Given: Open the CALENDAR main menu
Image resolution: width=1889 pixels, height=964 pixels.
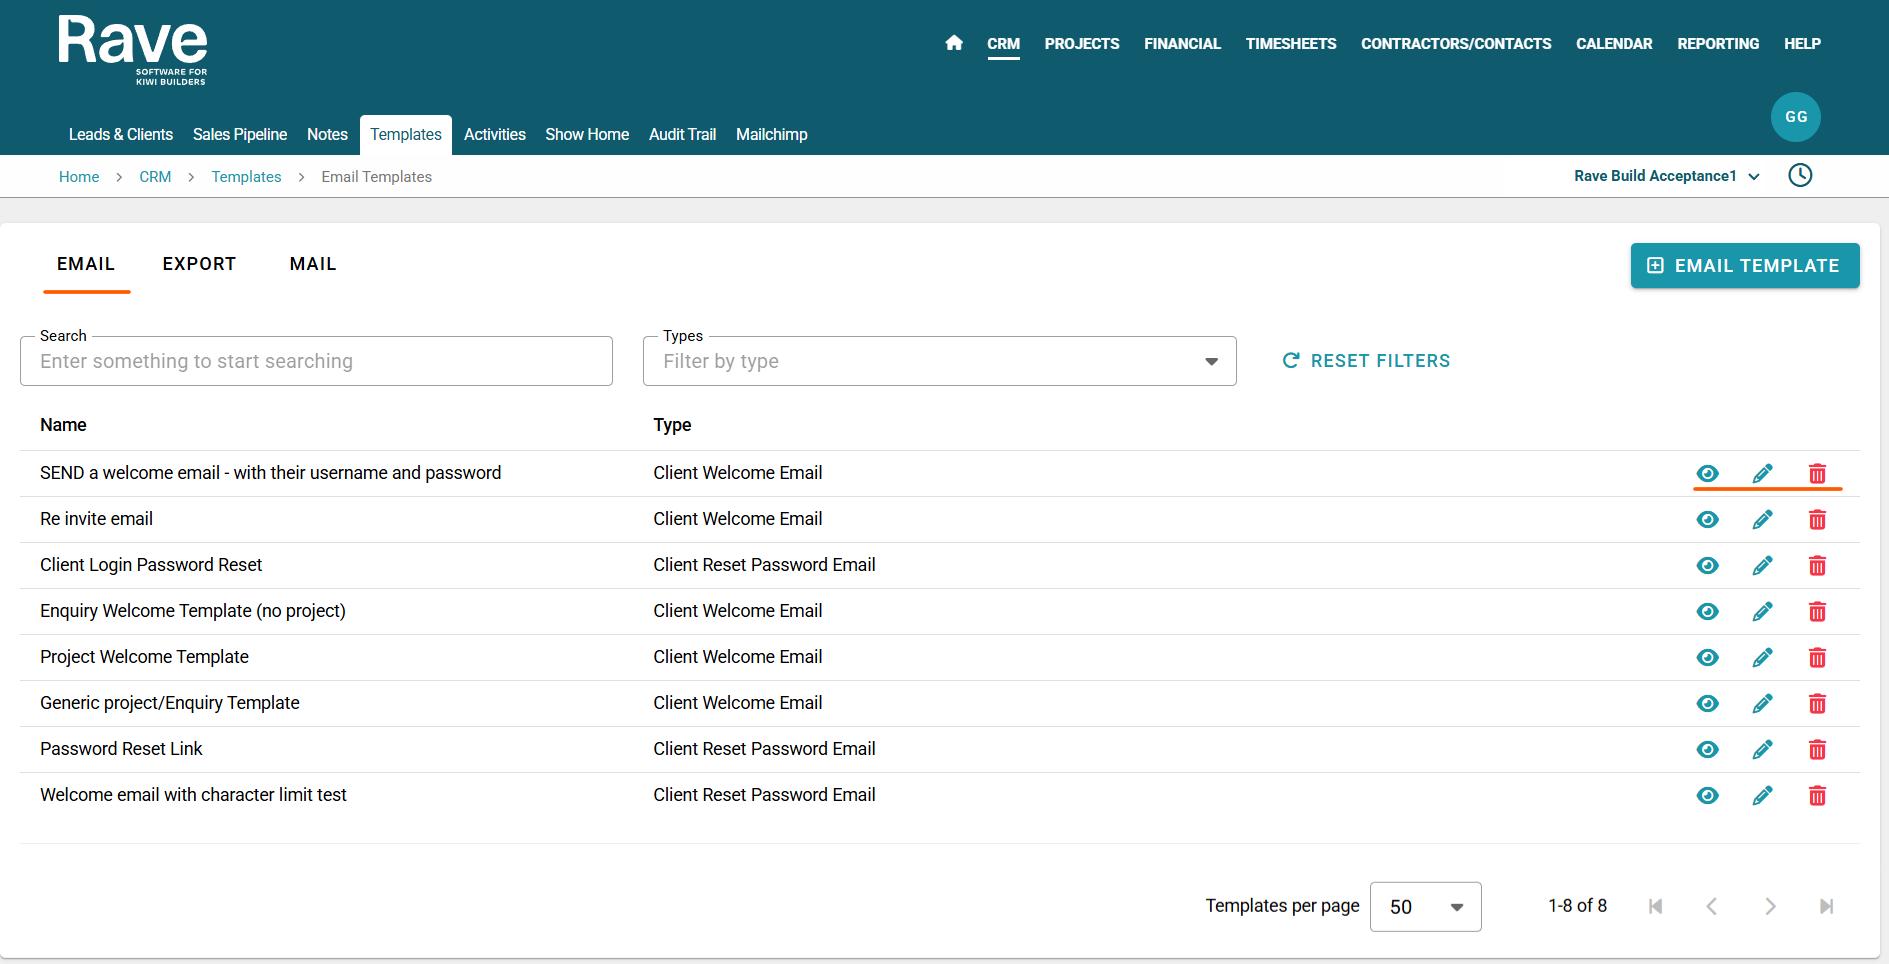Looking at the screenshot, I should tap(1614, 44).
